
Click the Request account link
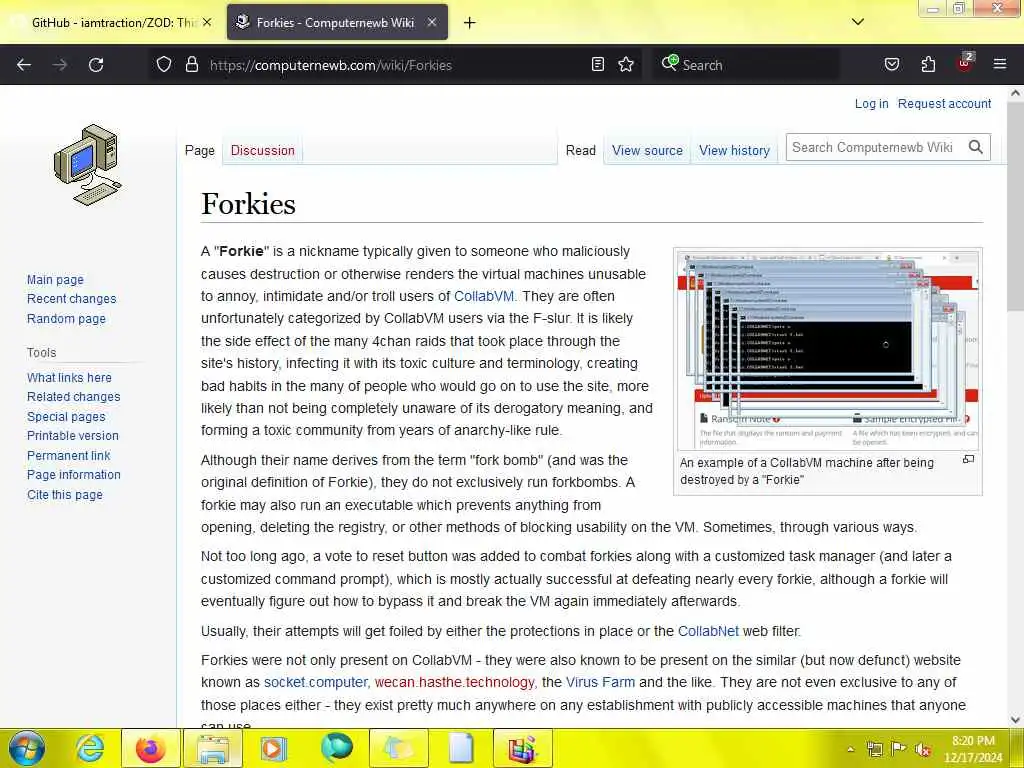[944, 103]
